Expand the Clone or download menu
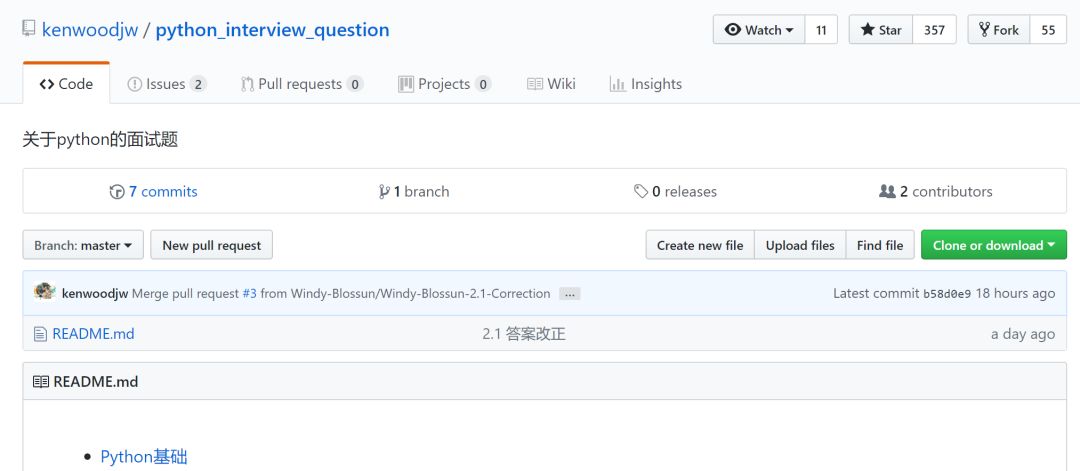1080x471 pixels. click(993, 245)
